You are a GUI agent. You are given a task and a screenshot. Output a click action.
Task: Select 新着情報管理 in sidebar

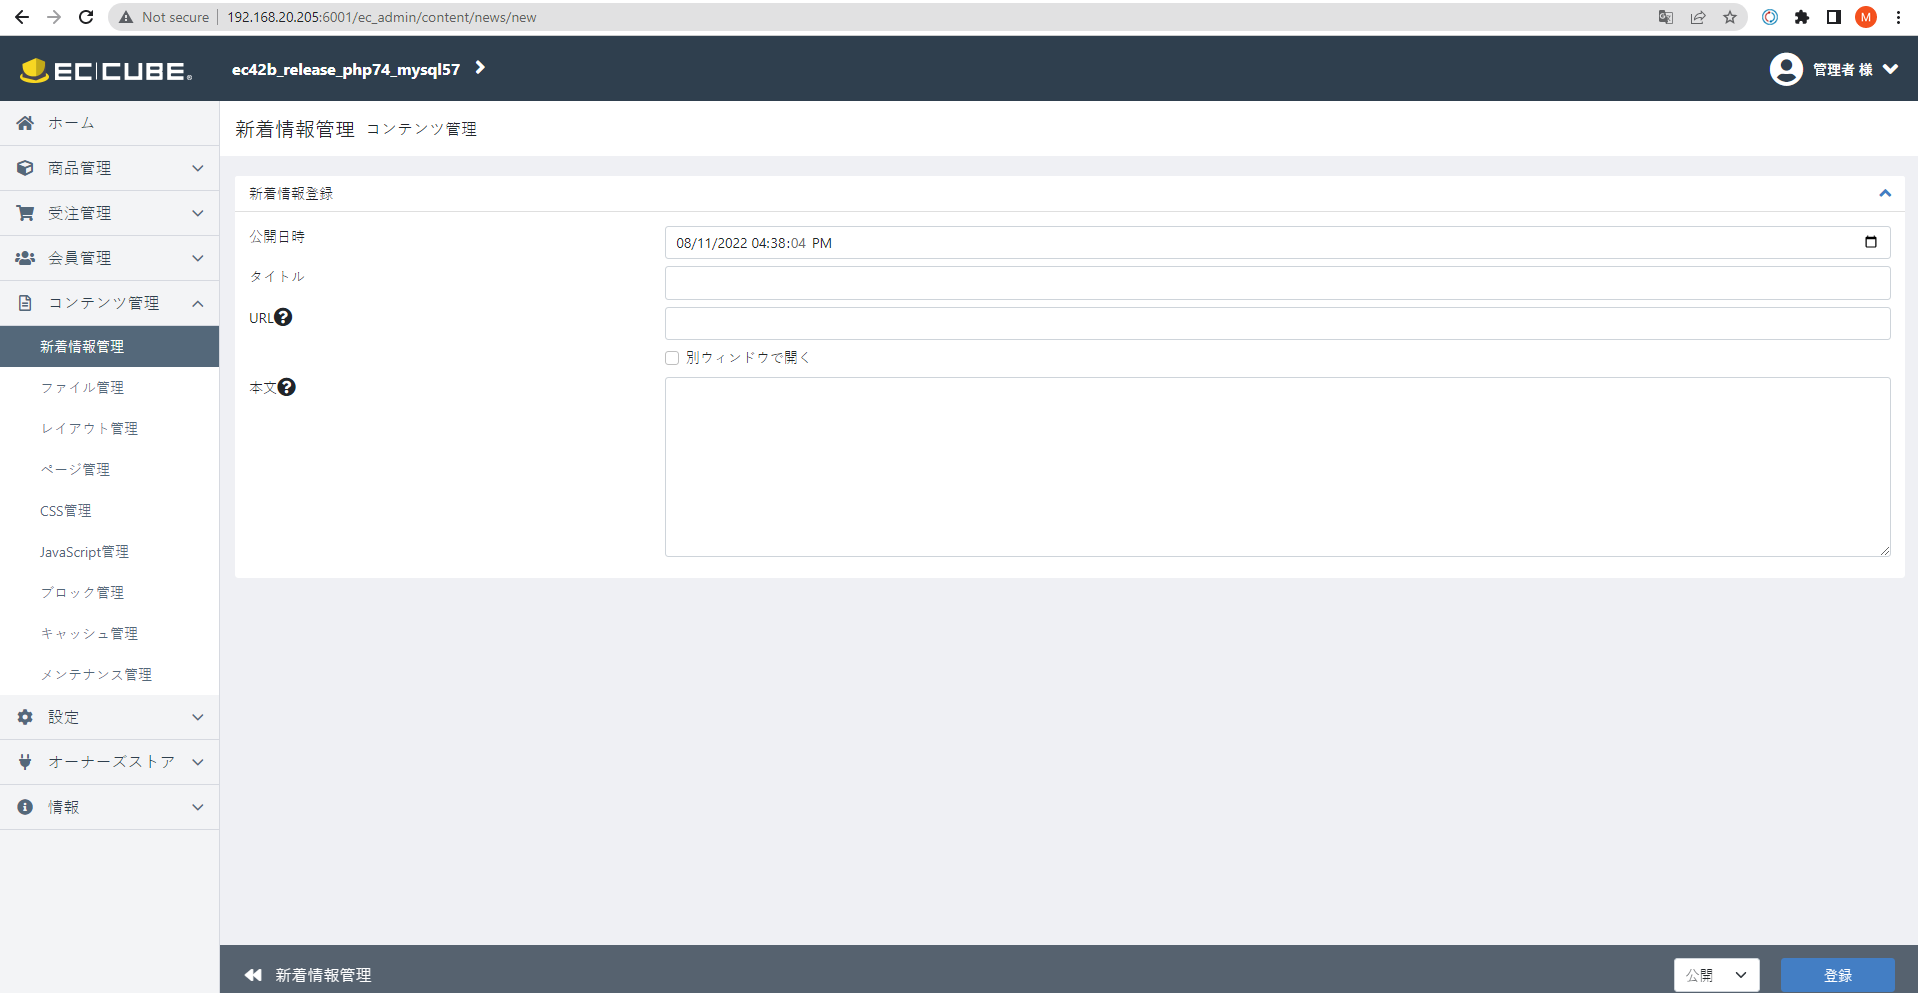click(x=109, y=346)
